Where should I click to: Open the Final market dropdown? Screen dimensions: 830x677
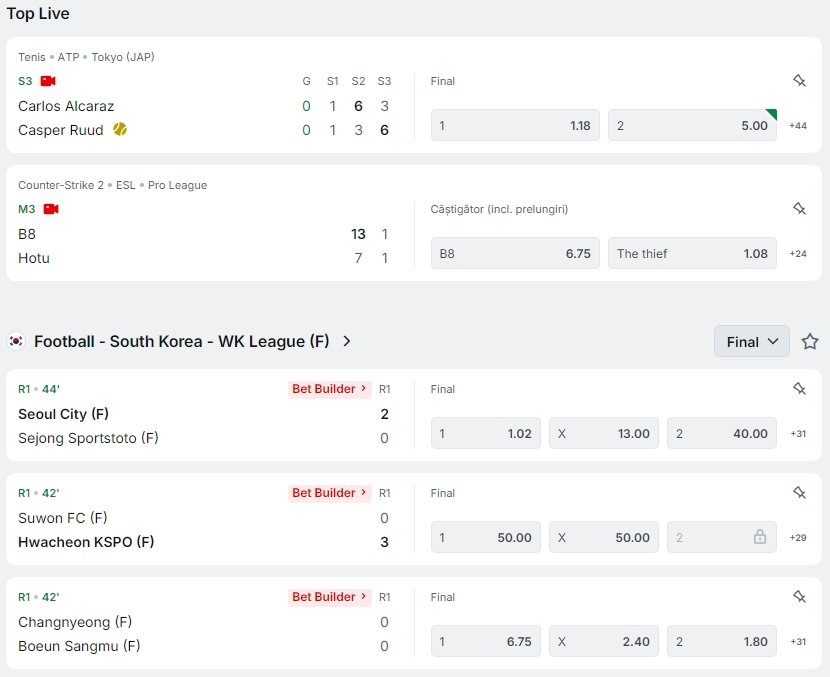pyautogui.click(x=752, y=341)
